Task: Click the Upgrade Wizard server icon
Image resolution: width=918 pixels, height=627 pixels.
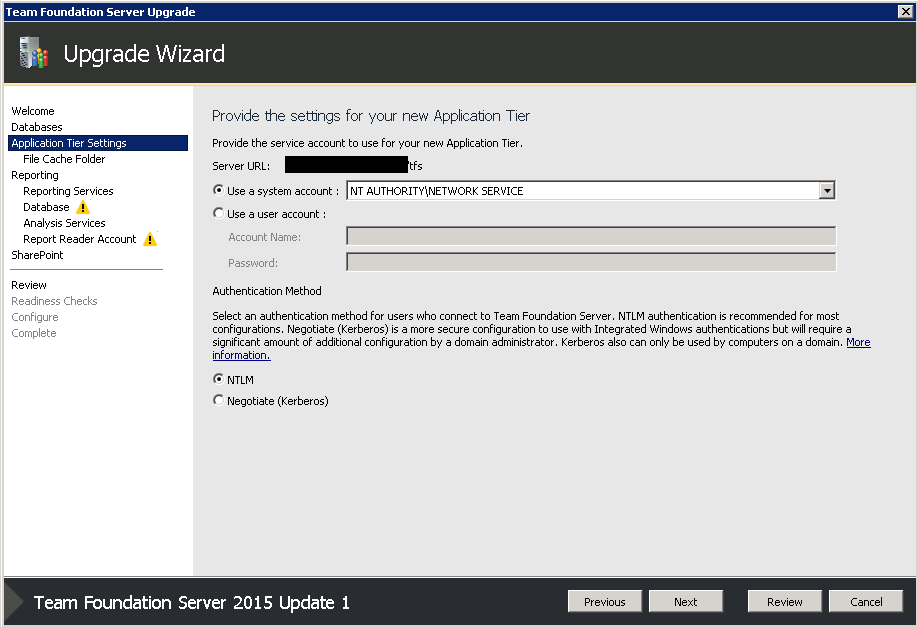Action: 33,53
